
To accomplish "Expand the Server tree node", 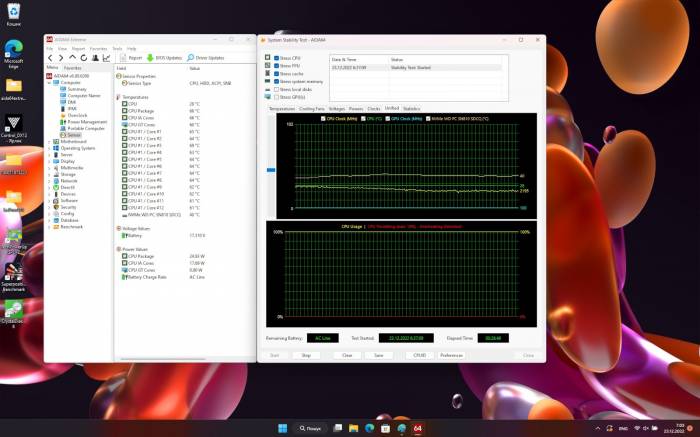I will (49, 155).
